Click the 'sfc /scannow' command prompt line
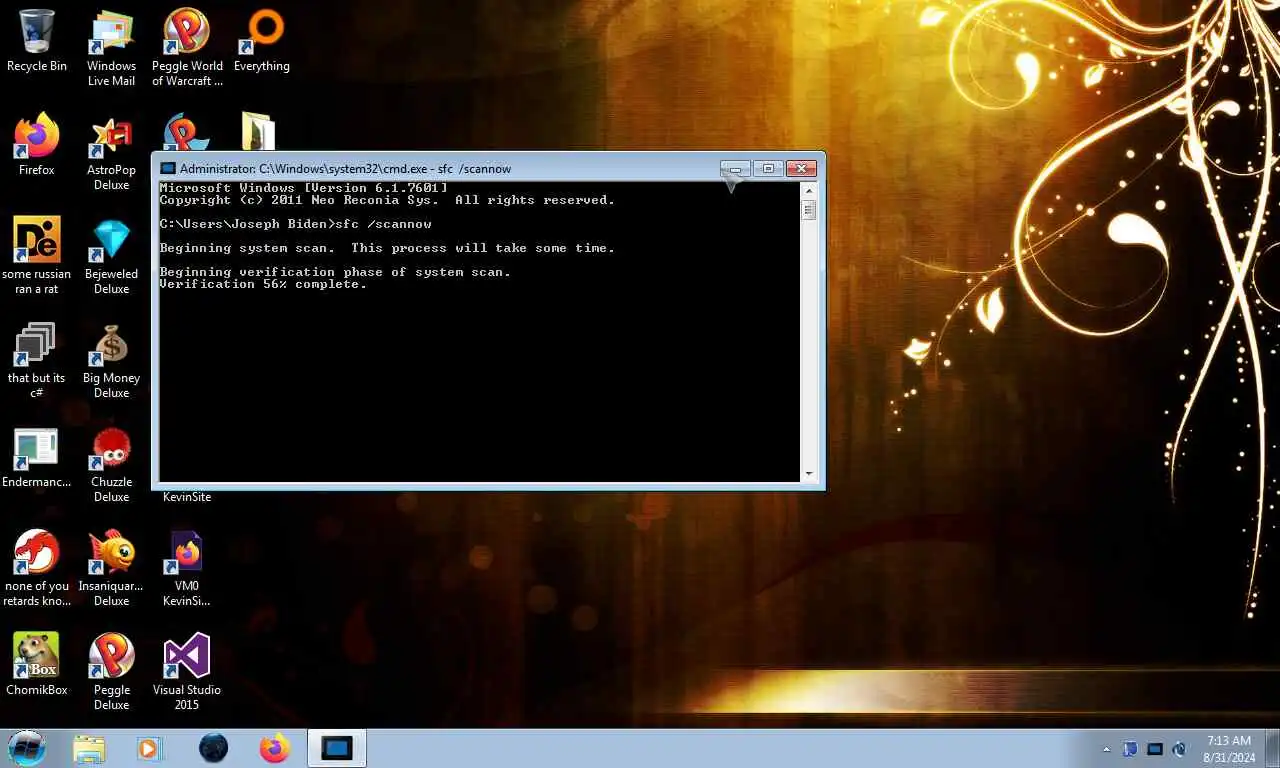 295,224
